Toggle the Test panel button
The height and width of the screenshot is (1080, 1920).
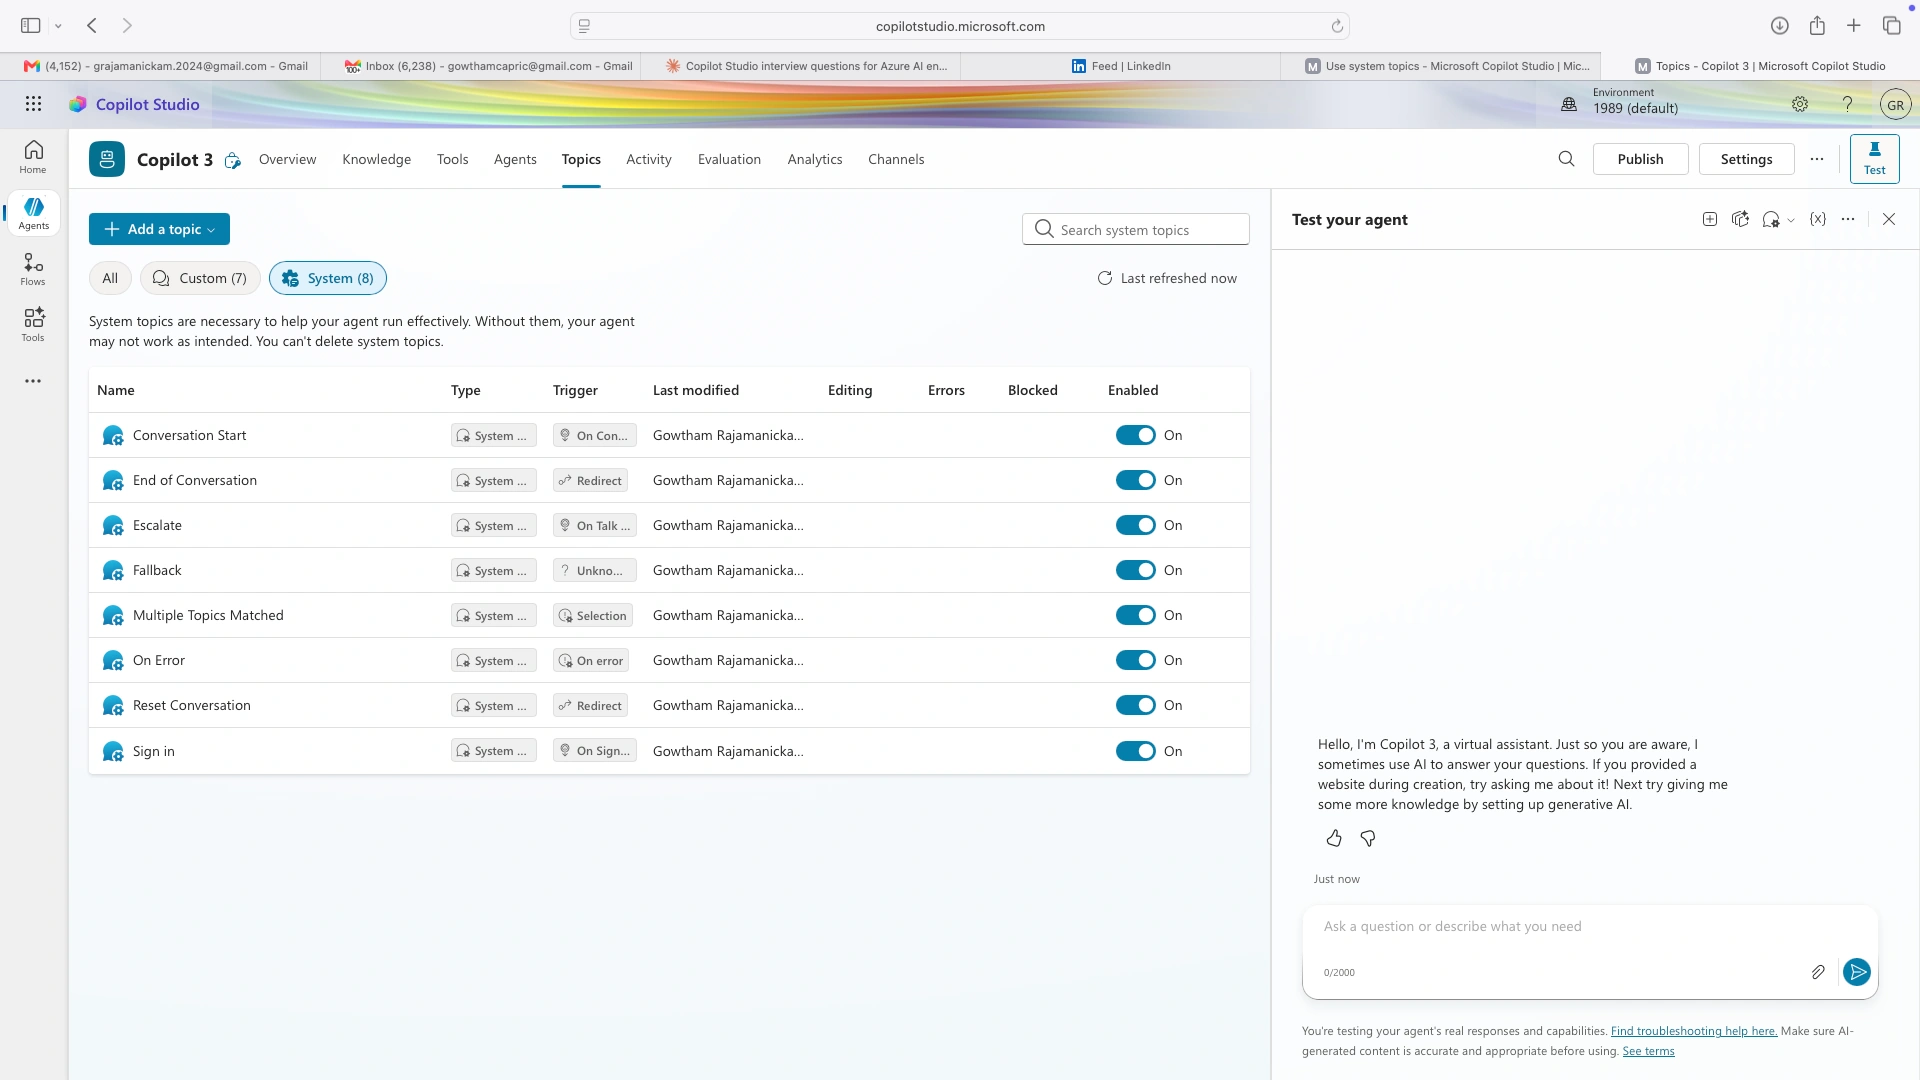point(1875,159)
